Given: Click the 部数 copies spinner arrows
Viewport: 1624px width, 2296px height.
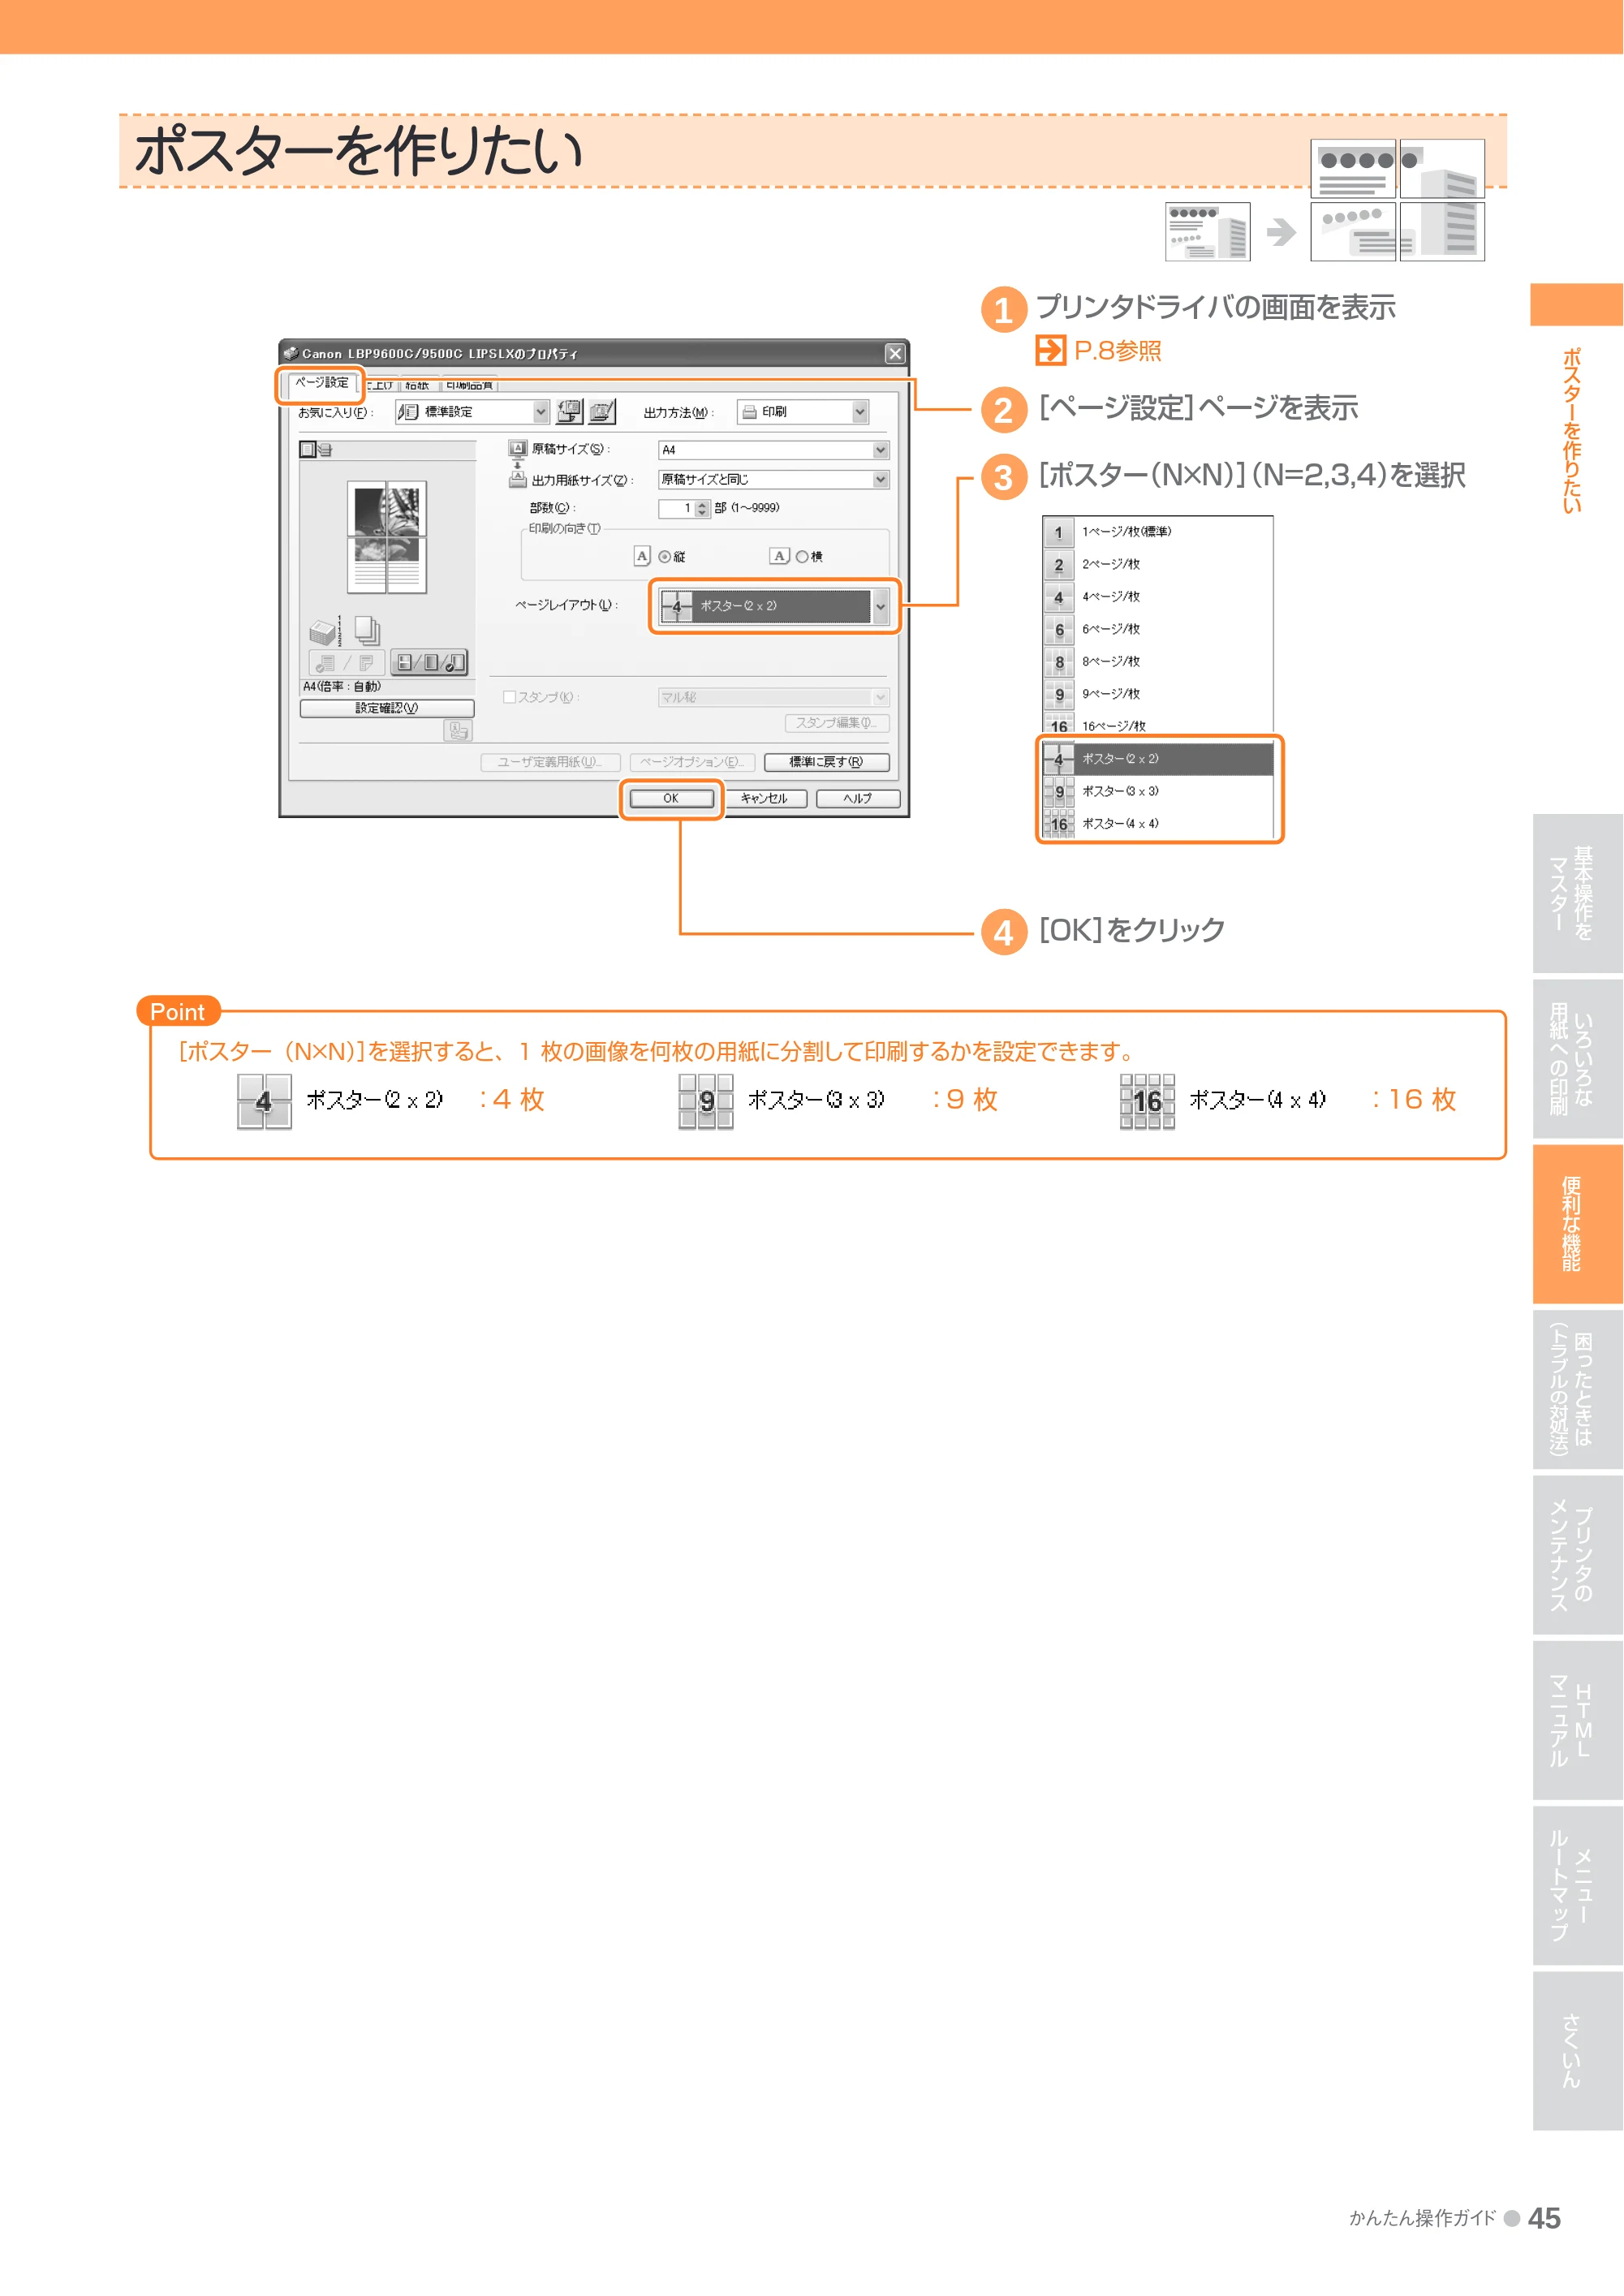Looking at the screenshot, I should pos(702,509).
